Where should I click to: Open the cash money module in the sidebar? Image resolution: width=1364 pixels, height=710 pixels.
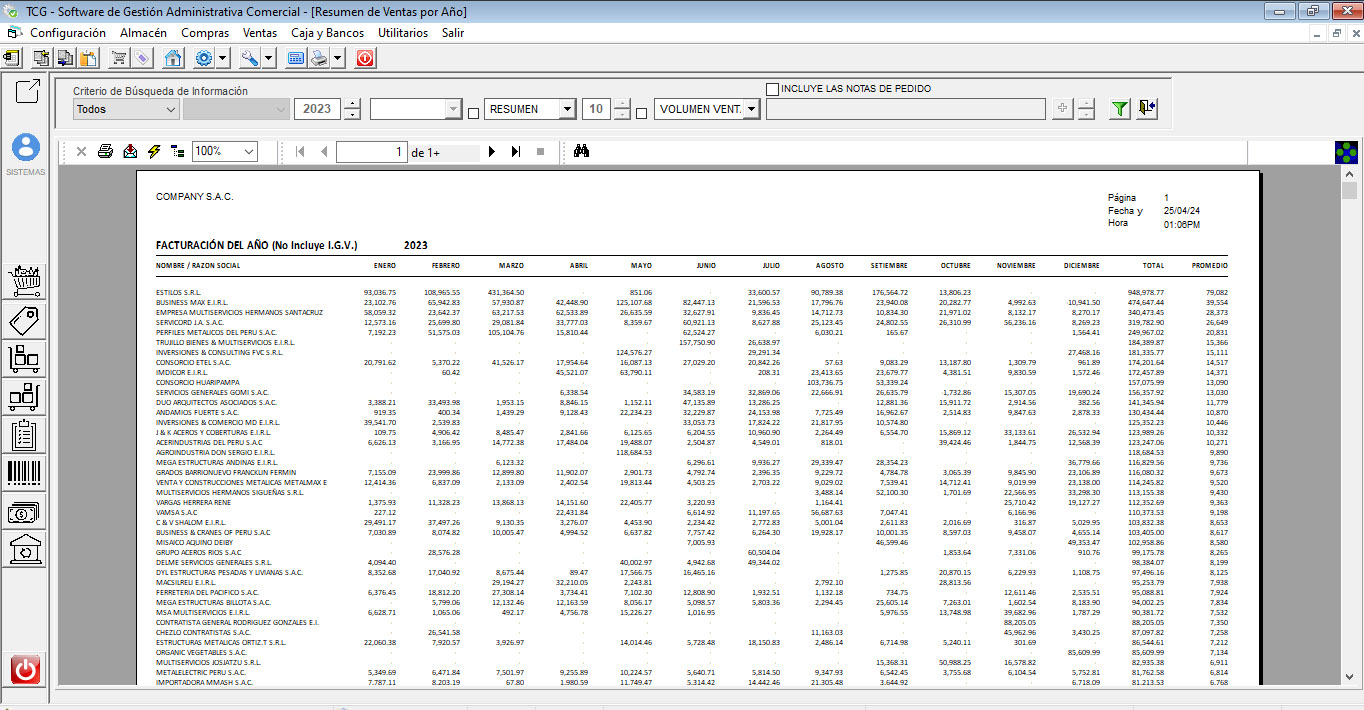[x=25, y=512]
